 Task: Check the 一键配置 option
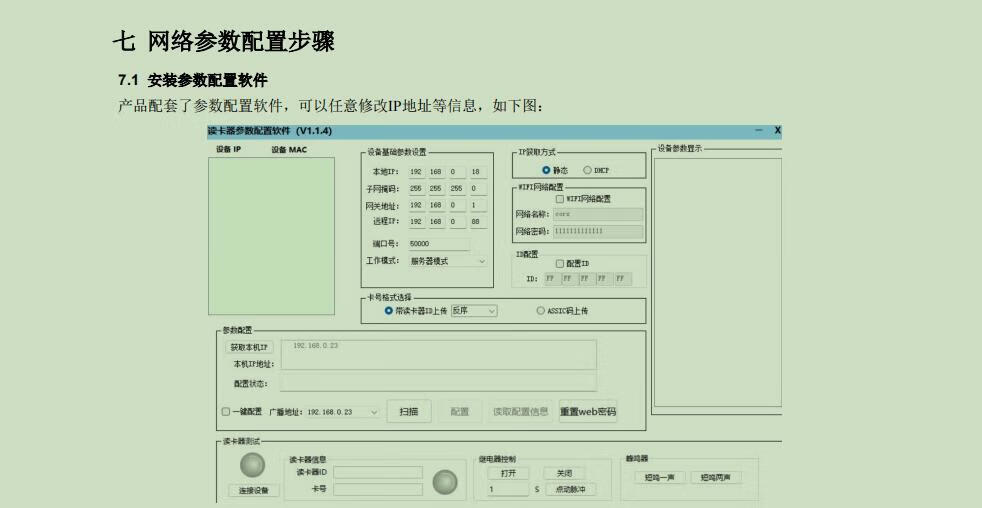click(x=225, y=411)
